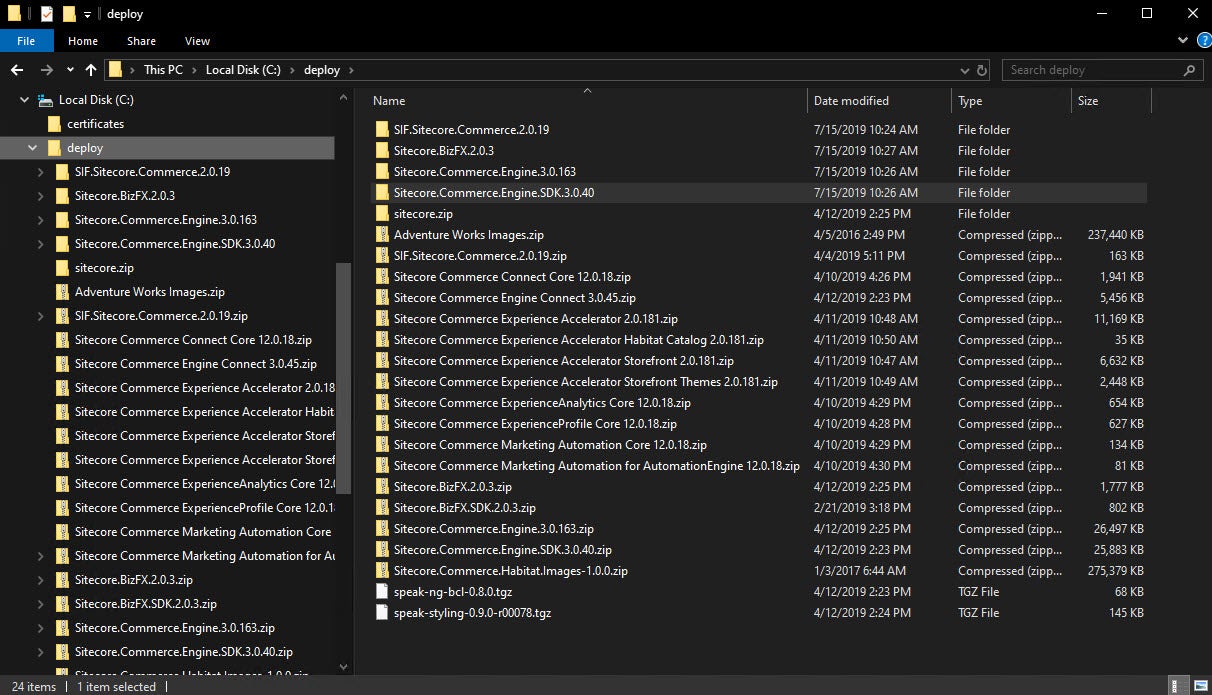Open the View ribbon tab

[197, 41]
